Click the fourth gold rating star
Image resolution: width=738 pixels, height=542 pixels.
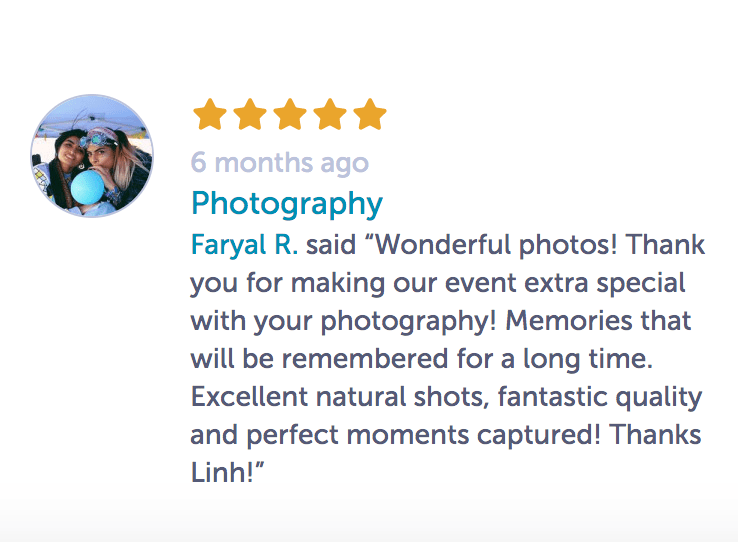pyautogui.click(x=330, y=116)
